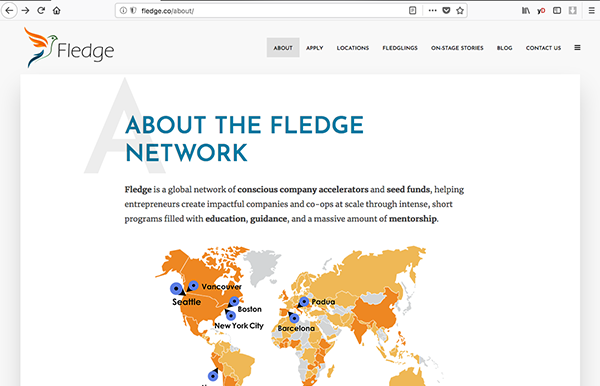This screenshot has width=600, height=386.
Task: Open ON-STAGE STORIES link
Action: pos(457,48)
